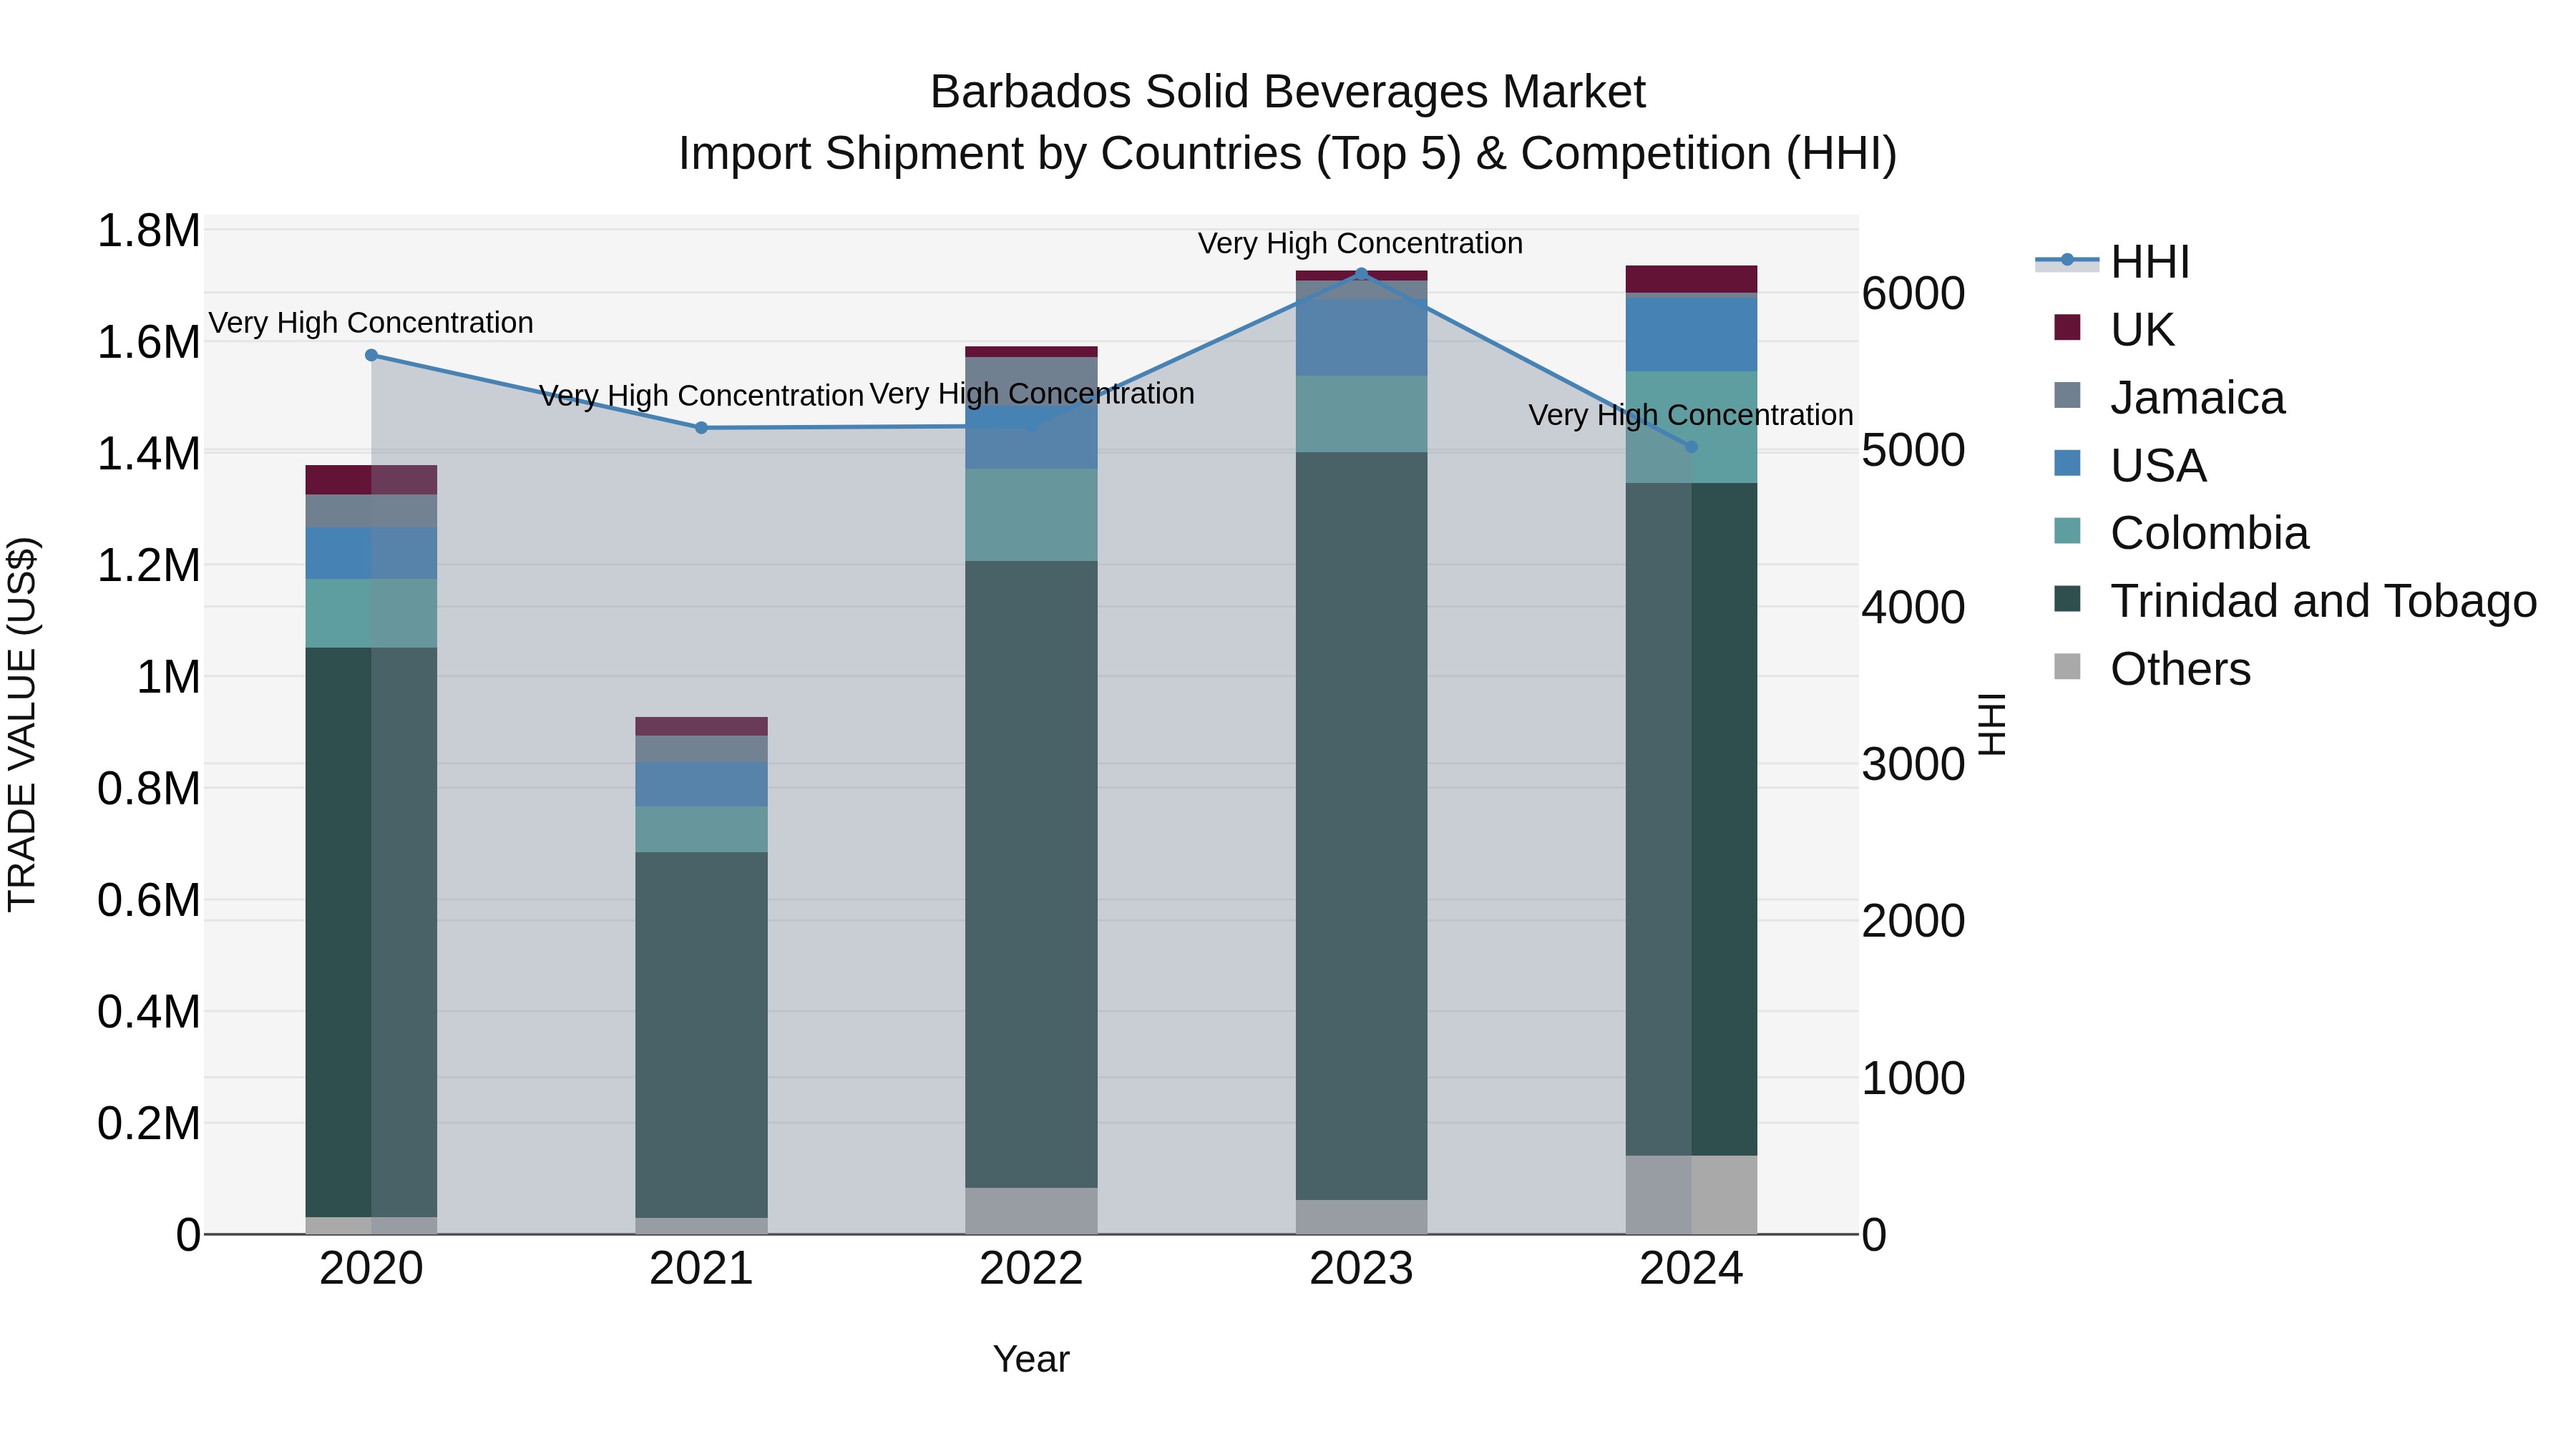Click the chart title Barbados Solid Beverages Market
2576x1449 pixels.
point(1288,92)
